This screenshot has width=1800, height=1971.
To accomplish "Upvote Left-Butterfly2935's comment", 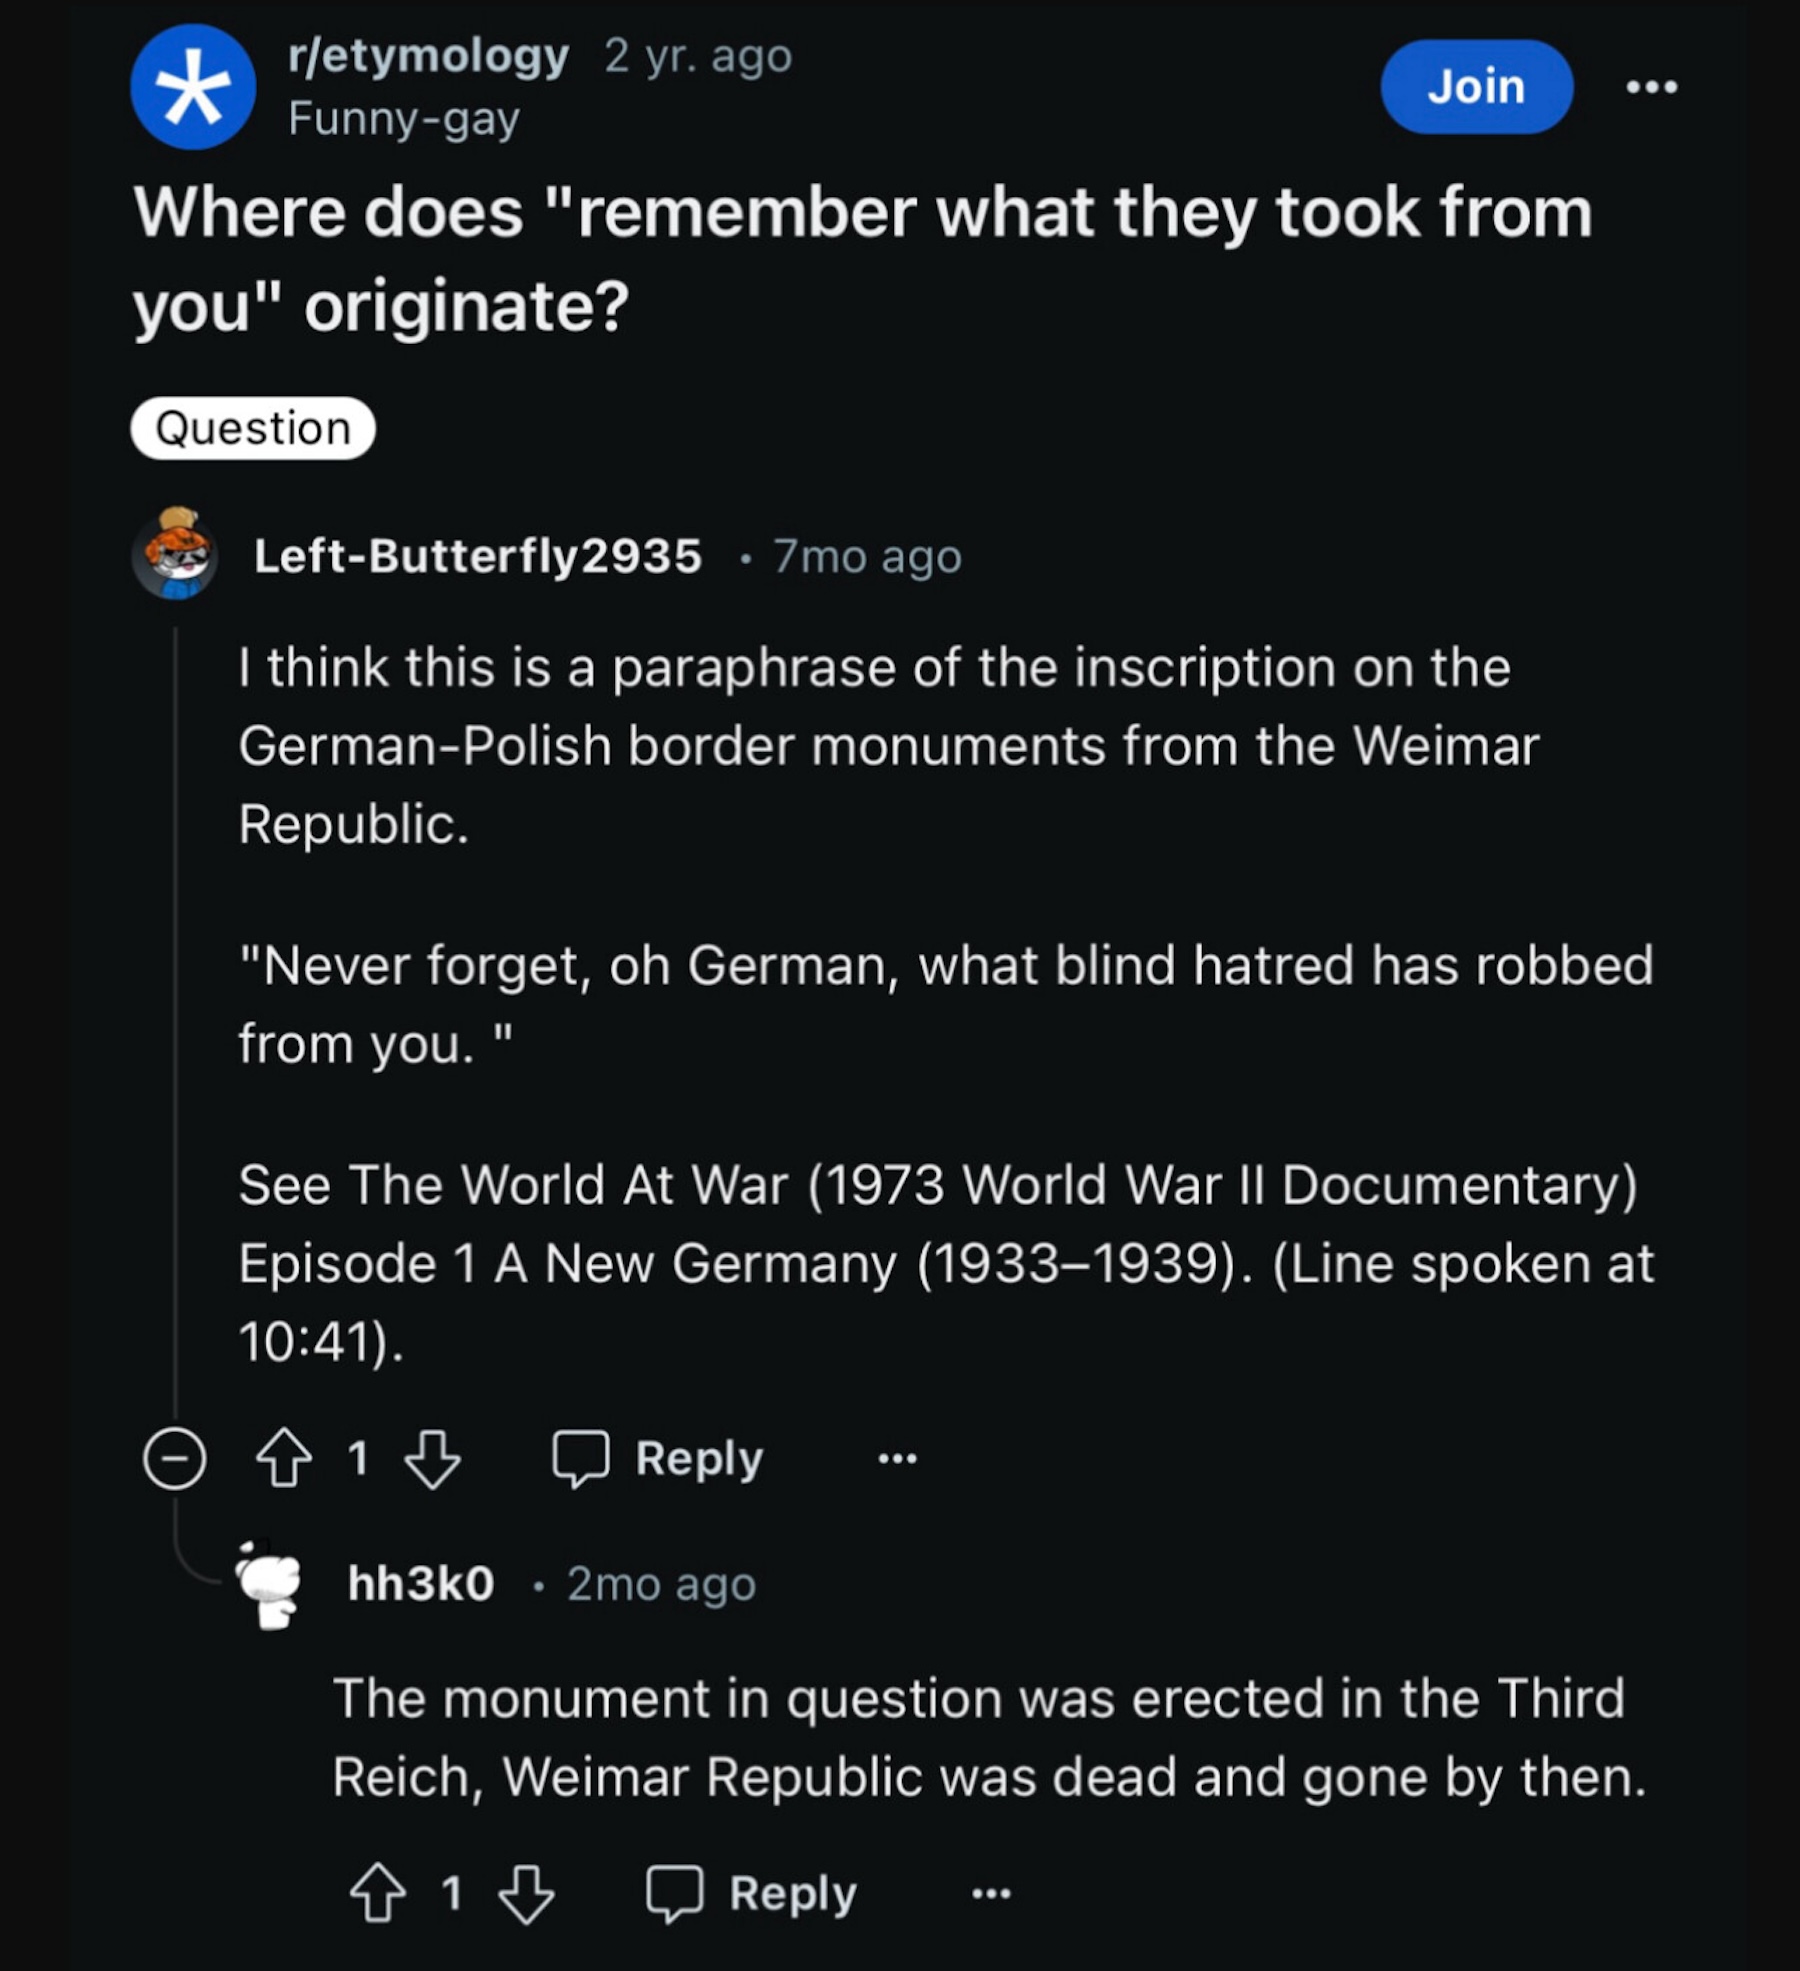I will coord(285,1458).
